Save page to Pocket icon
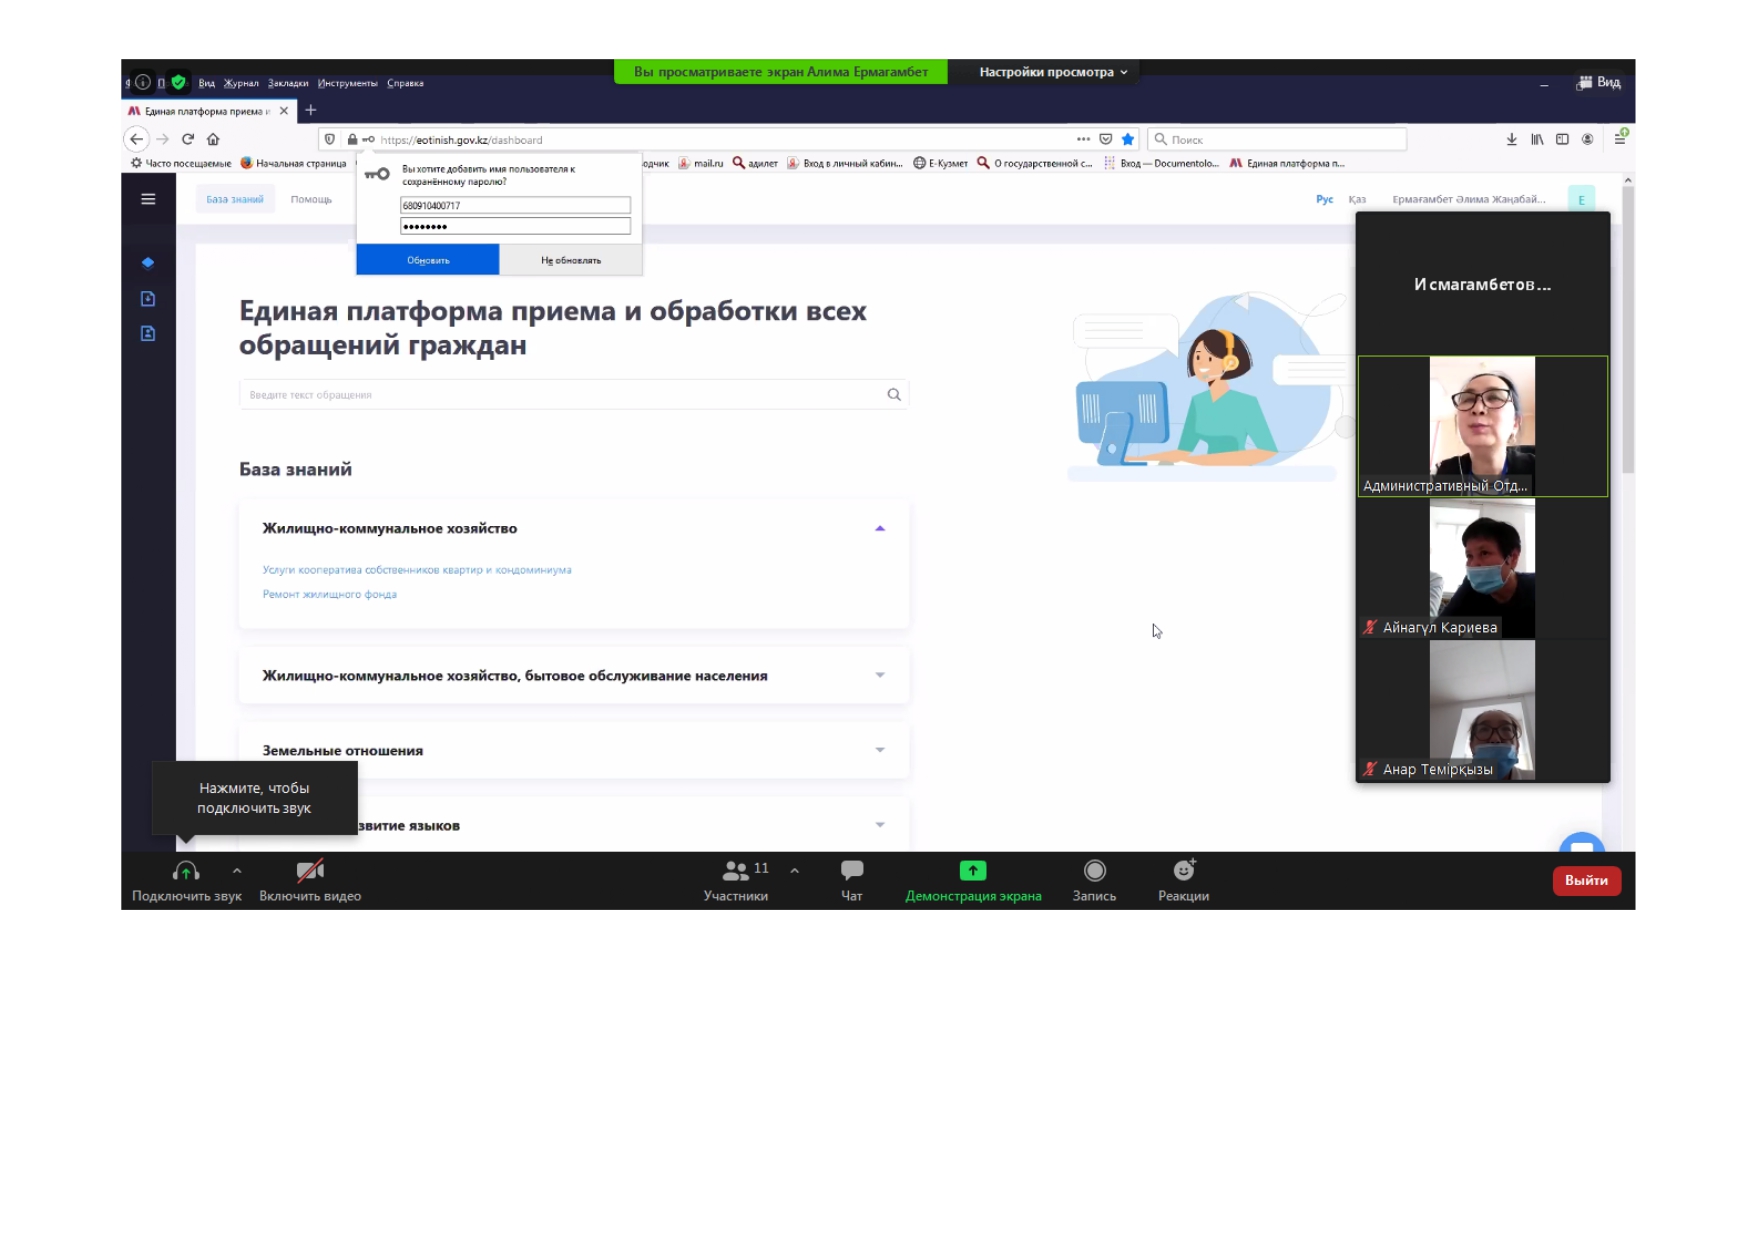This screenshot has height=1240, width=1755. (x=1105, y=139)
